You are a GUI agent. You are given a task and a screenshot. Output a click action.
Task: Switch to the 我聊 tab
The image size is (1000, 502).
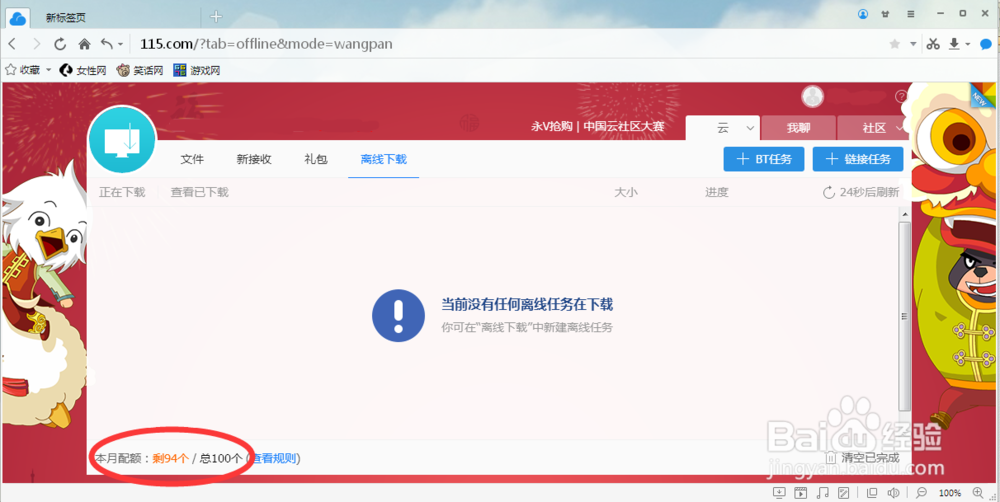point(798,128)
